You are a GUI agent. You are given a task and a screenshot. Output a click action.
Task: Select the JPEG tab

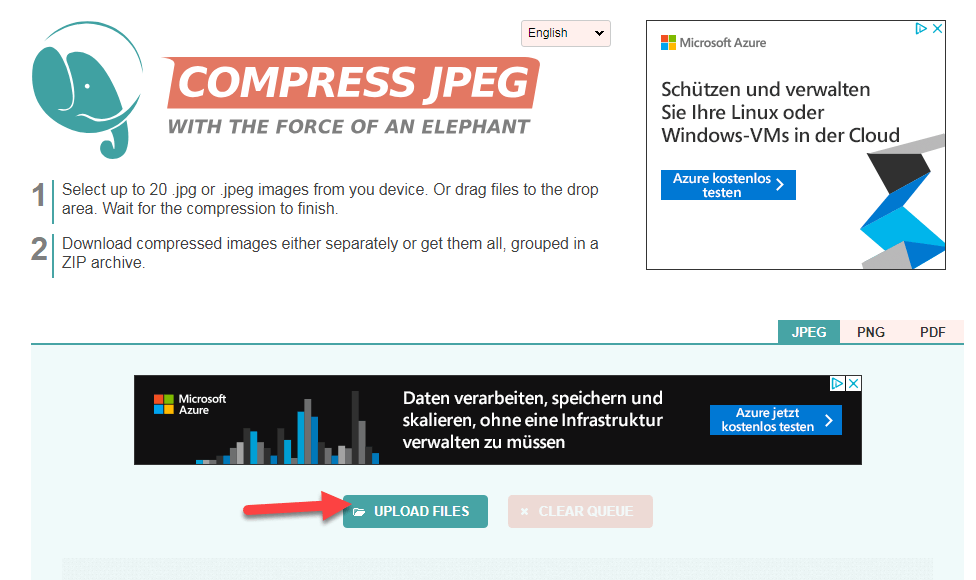pos(808,331)
